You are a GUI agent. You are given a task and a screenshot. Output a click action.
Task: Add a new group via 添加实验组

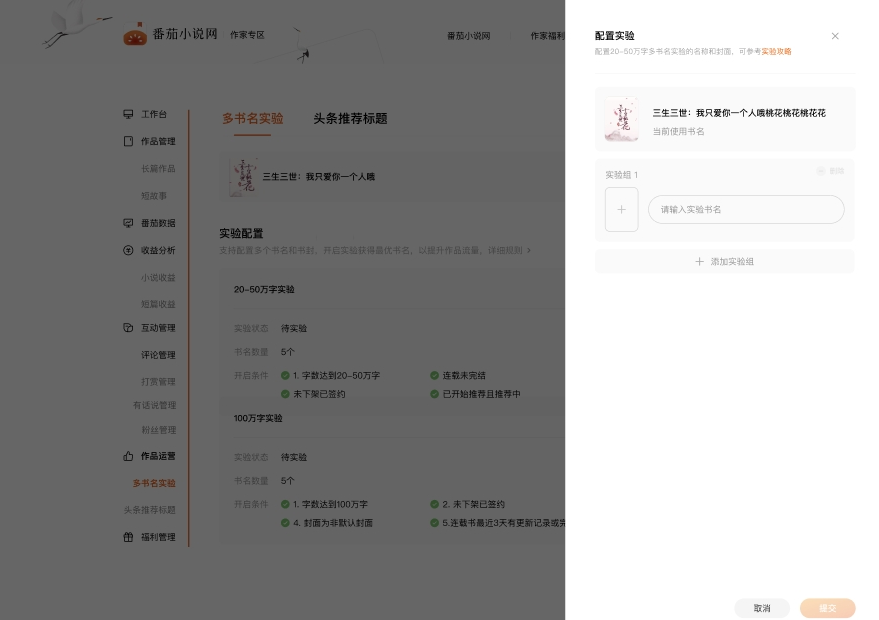(x=724, y=262)
